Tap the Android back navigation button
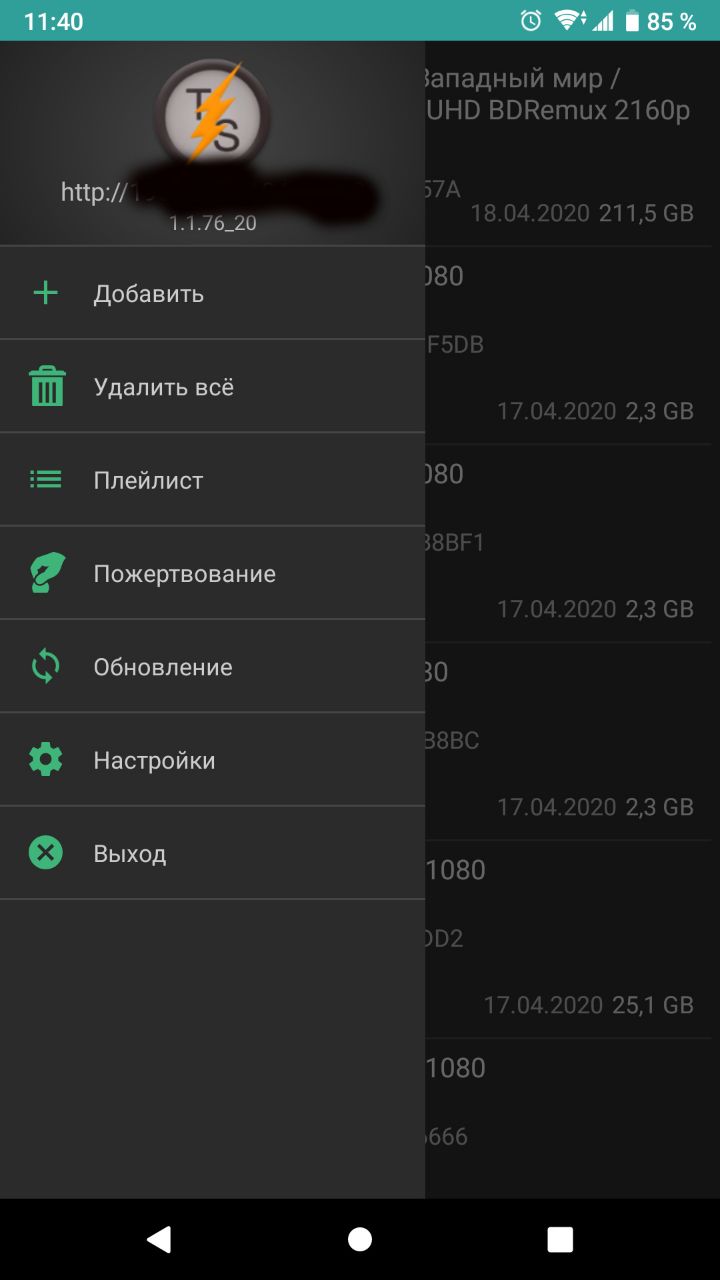The width and height of the screenshot is (720, 1280). click(158, 1239)
